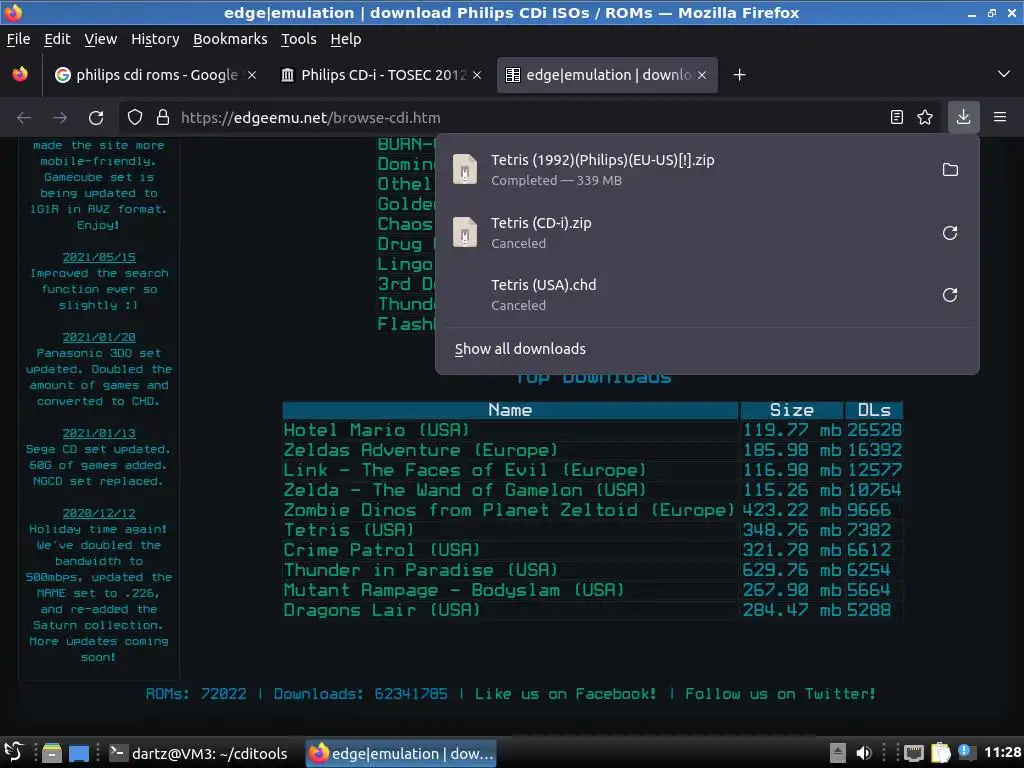Open Zelda - The Wand of Gamelon link
Image resolution: width=1024 pixels, height=768 pixels.
pos(465,490)
